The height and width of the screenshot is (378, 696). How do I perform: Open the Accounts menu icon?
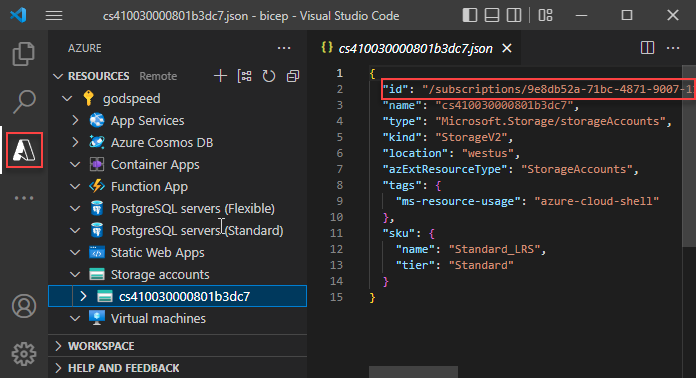click(x=24, y=306)
